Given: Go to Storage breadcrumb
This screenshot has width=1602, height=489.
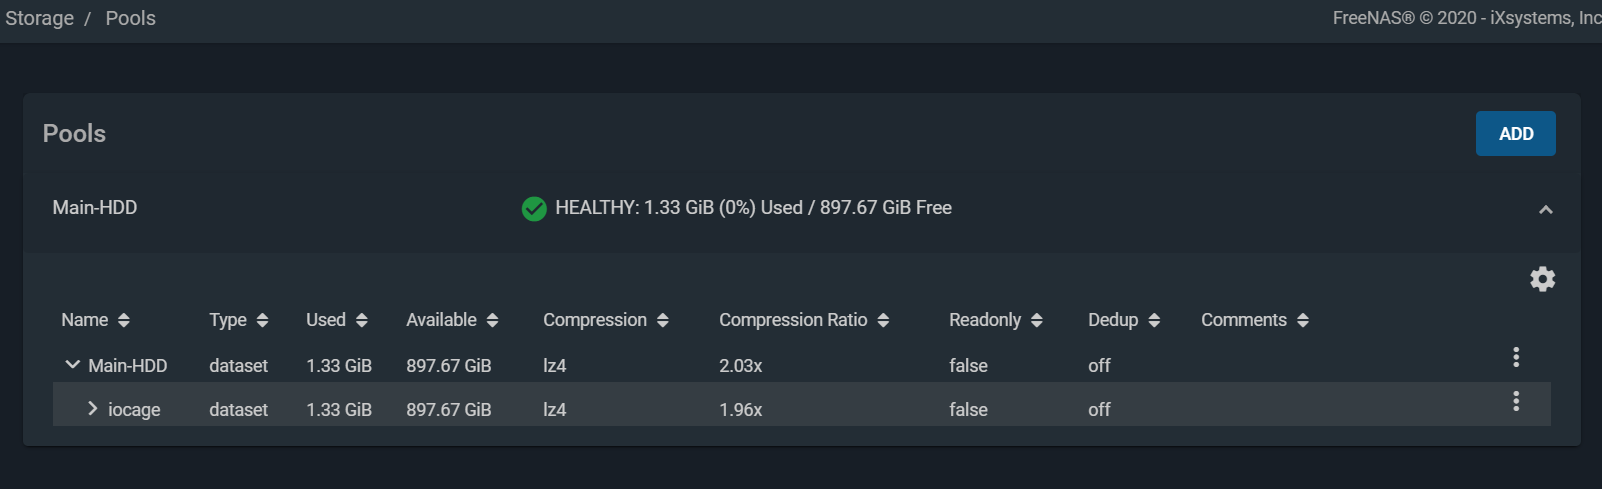Looking at the screenshot, I should (39, 18).
